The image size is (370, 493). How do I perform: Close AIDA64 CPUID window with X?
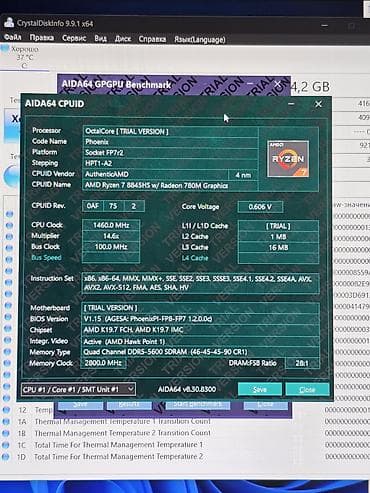[x=318, y=104]
